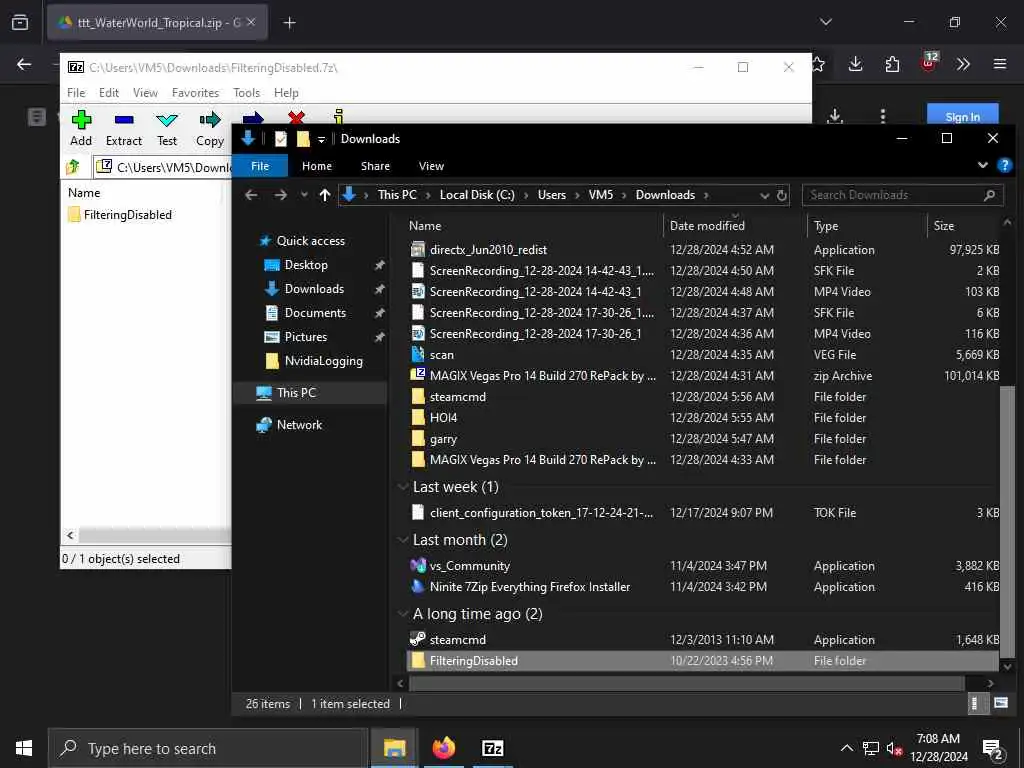Refresh the Downloads folder view
Screen dimensions: 1024x768
coord(781,195)
